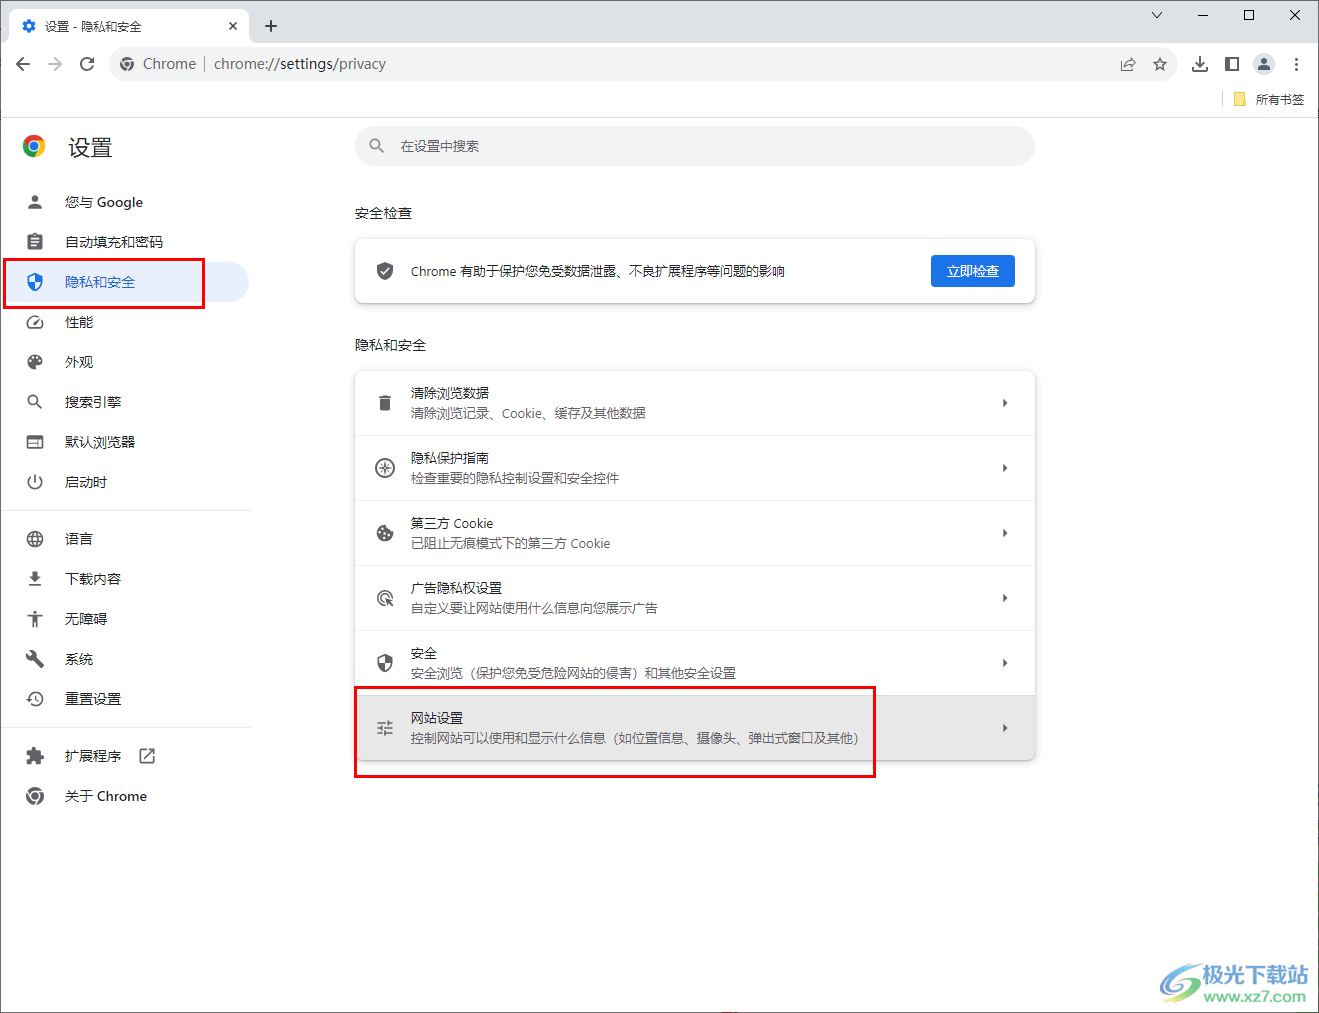Open the profile avatar icon
This screenshot has height=1013, width=1319.
[x=1264, y=64]
